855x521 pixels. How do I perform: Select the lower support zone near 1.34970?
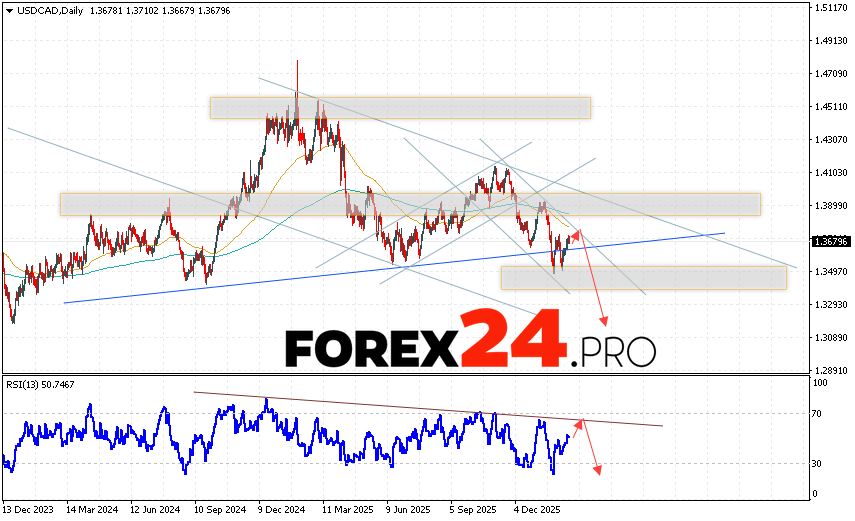click(x=643, y=277)
